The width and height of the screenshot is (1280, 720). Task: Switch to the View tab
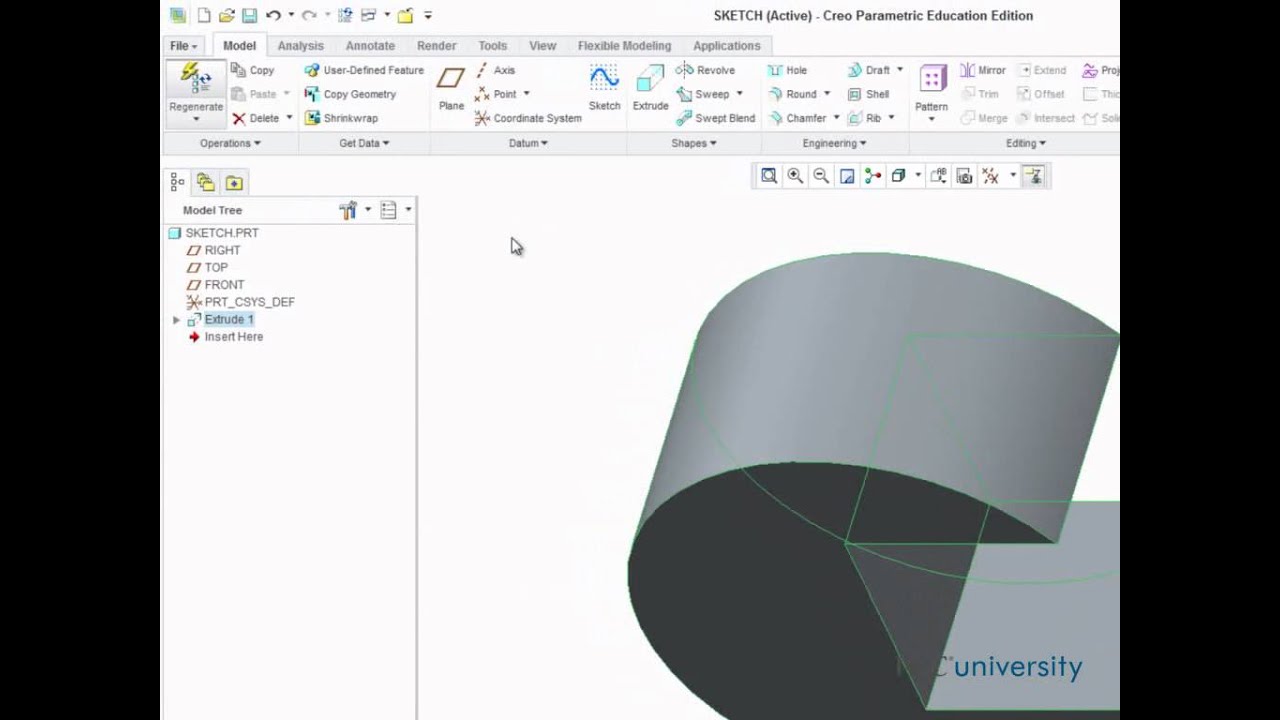point(542,46)
